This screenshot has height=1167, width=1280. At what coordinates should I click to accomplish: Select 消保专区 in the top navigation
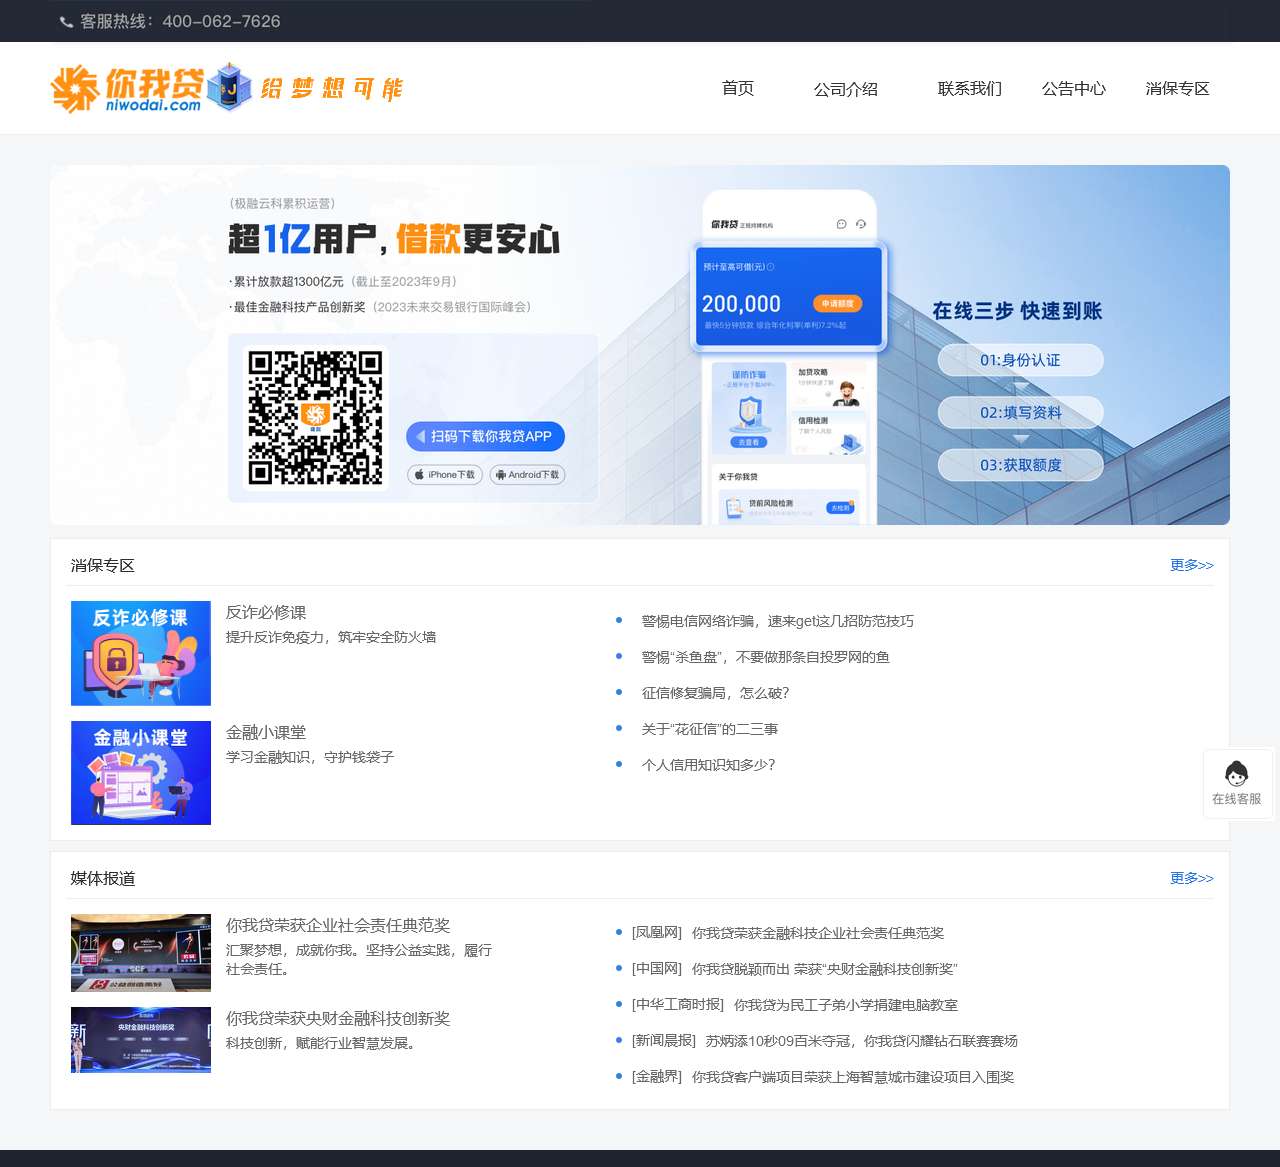coord(1178,88)
